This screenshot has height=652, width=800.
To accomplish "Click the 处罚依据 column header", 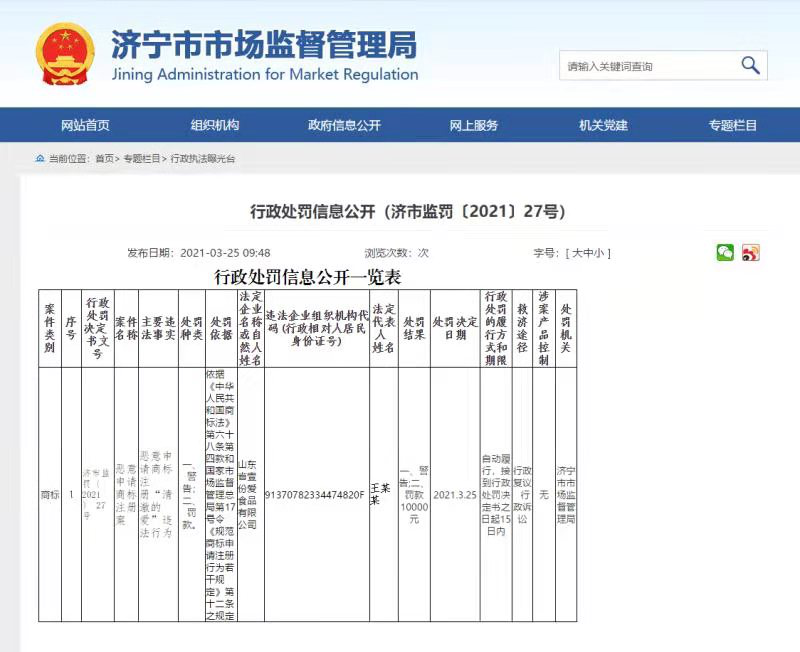I will coord(221,328).
